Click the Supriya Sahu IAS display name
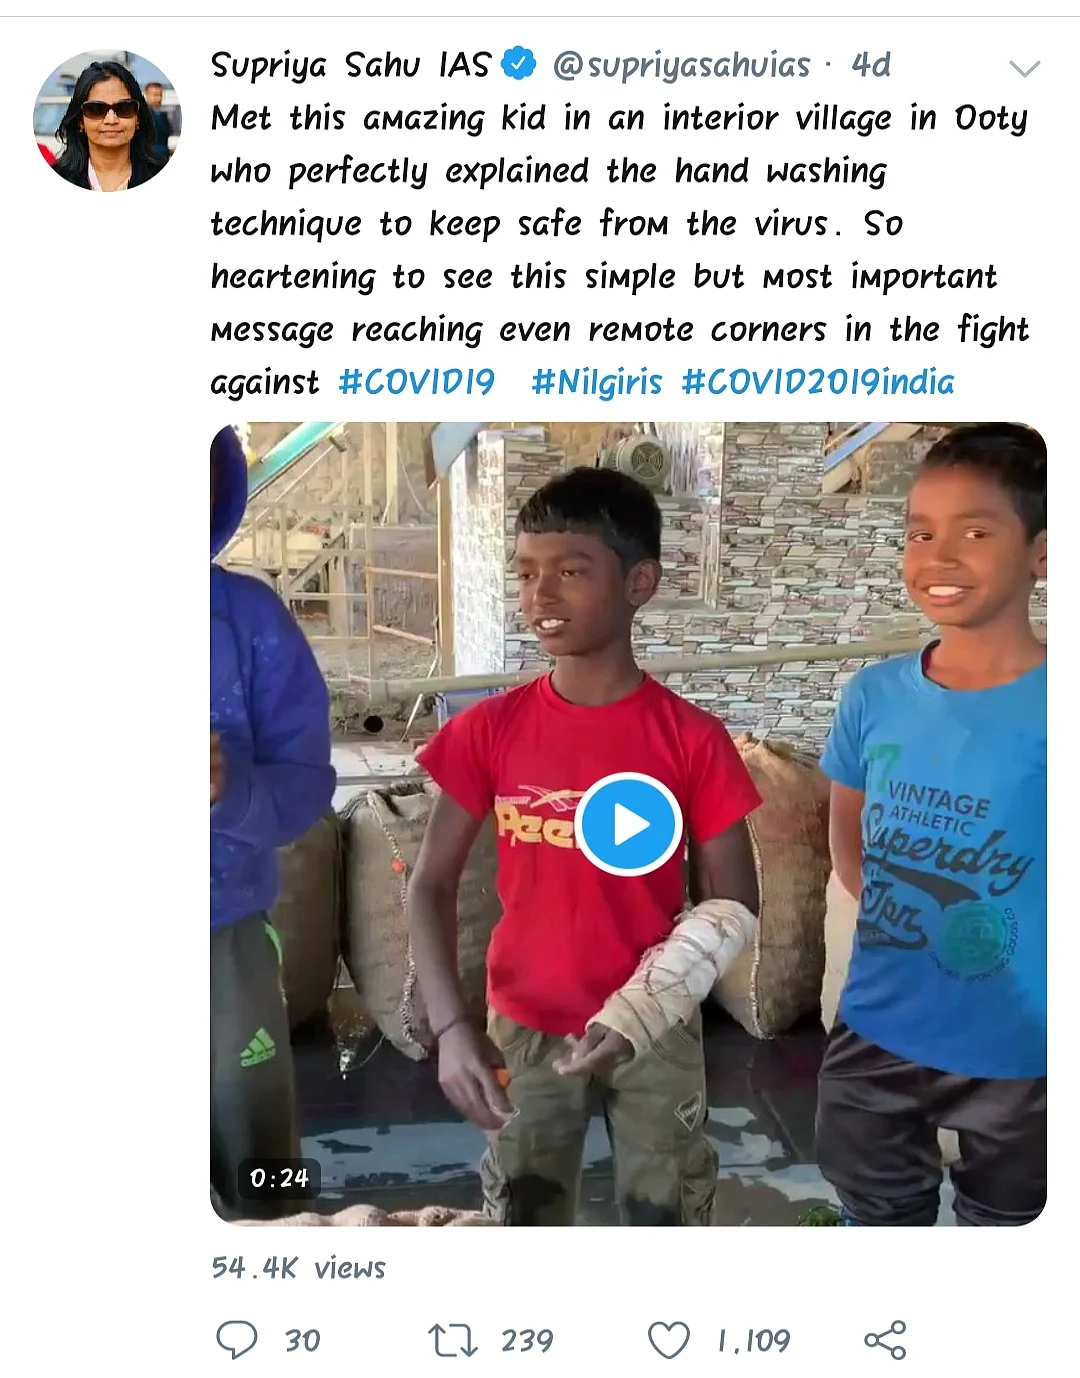The height and width of the screenshot is (1378, 1080). 350,65
